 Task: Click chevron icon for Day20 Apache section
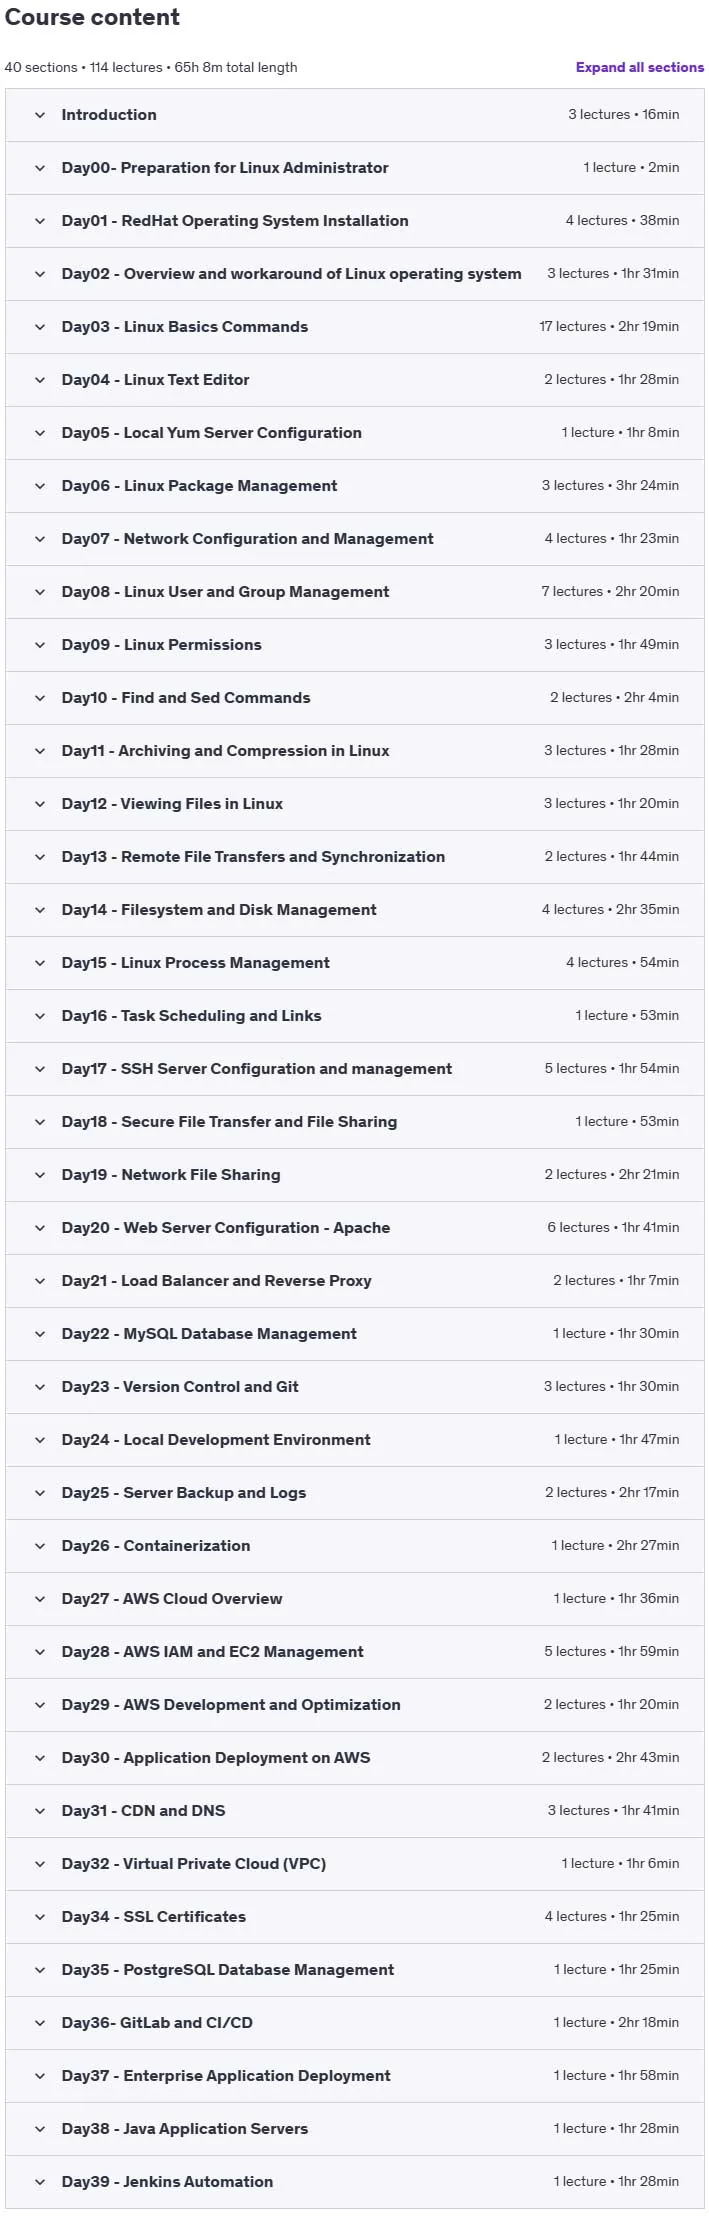[x=40, y=1228]
